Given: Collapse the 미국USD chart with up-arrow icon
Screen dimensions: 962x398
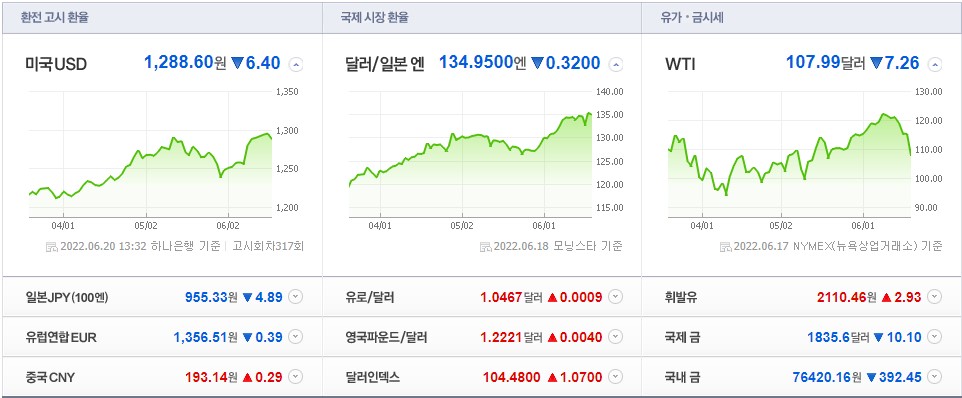Looking at the screenshot, I should click(296, 64).
